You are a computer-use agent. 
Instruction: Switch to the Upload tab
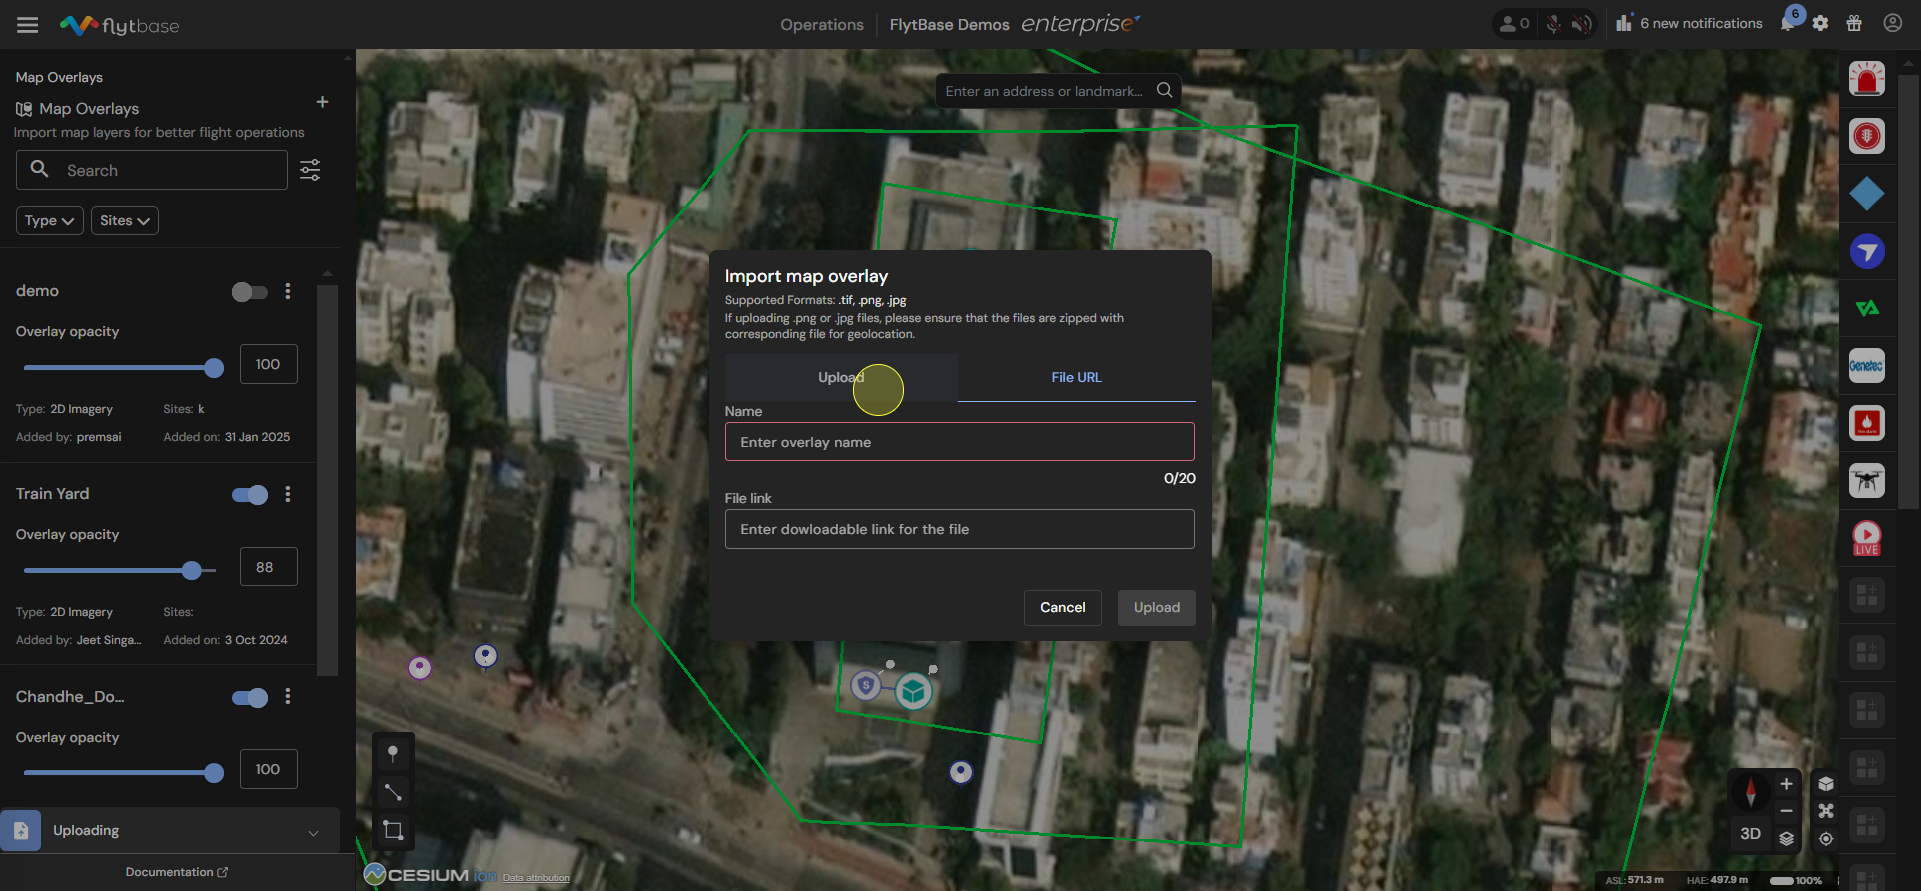[x=841, y=378]
